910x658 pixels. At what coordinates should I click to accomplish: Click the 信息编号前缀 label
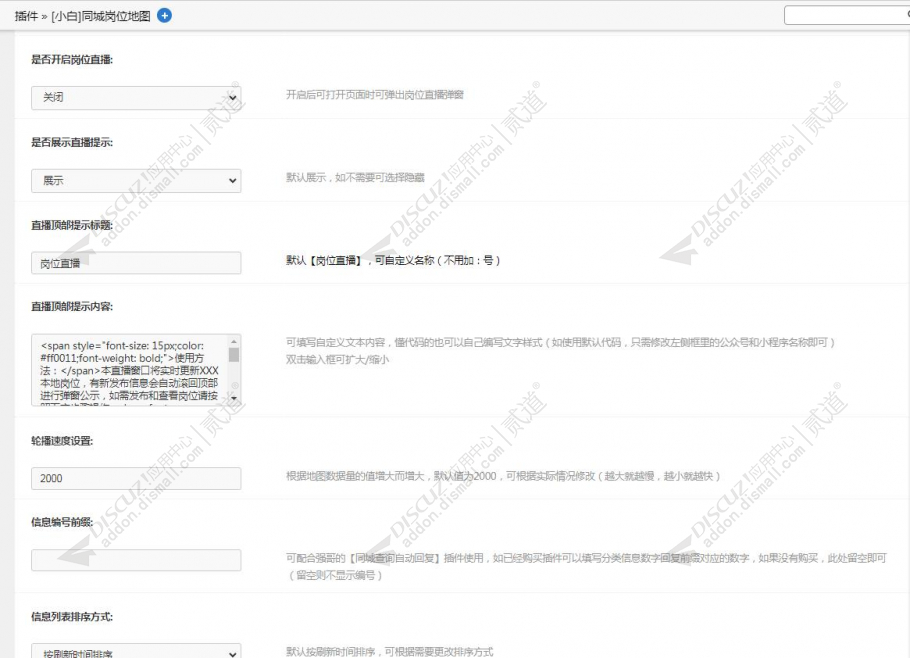62,522
